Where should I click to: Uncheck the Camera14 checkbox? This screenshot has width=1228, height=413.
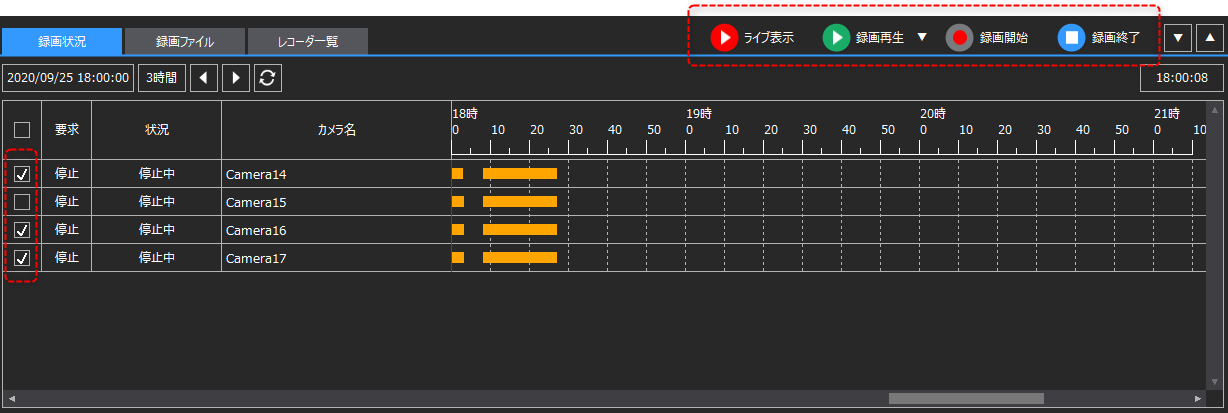[22, 174]
